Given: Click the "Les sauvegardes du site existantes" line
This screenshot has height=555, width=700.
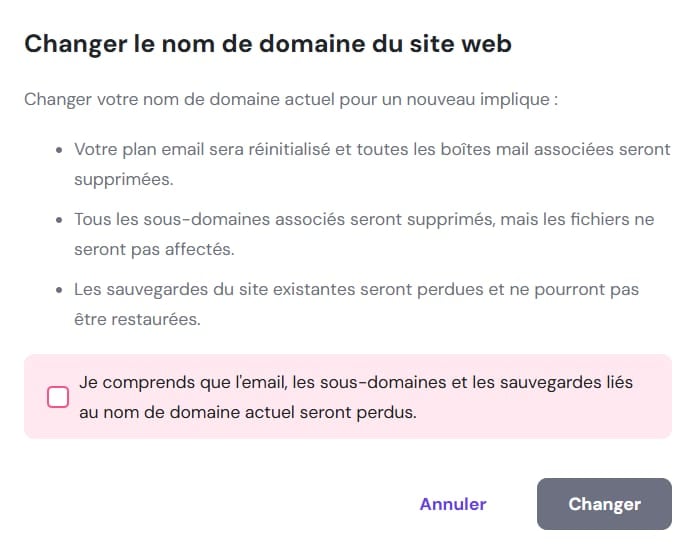Looking at the screenshot, I should (x=356, y=289).
